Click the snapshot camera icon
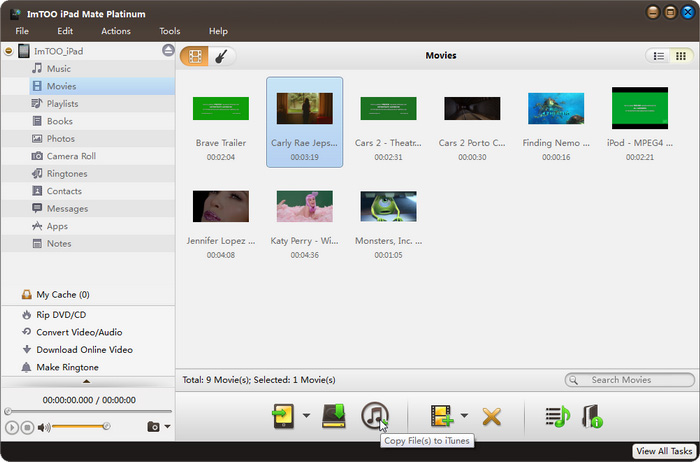 click(153, 427)
